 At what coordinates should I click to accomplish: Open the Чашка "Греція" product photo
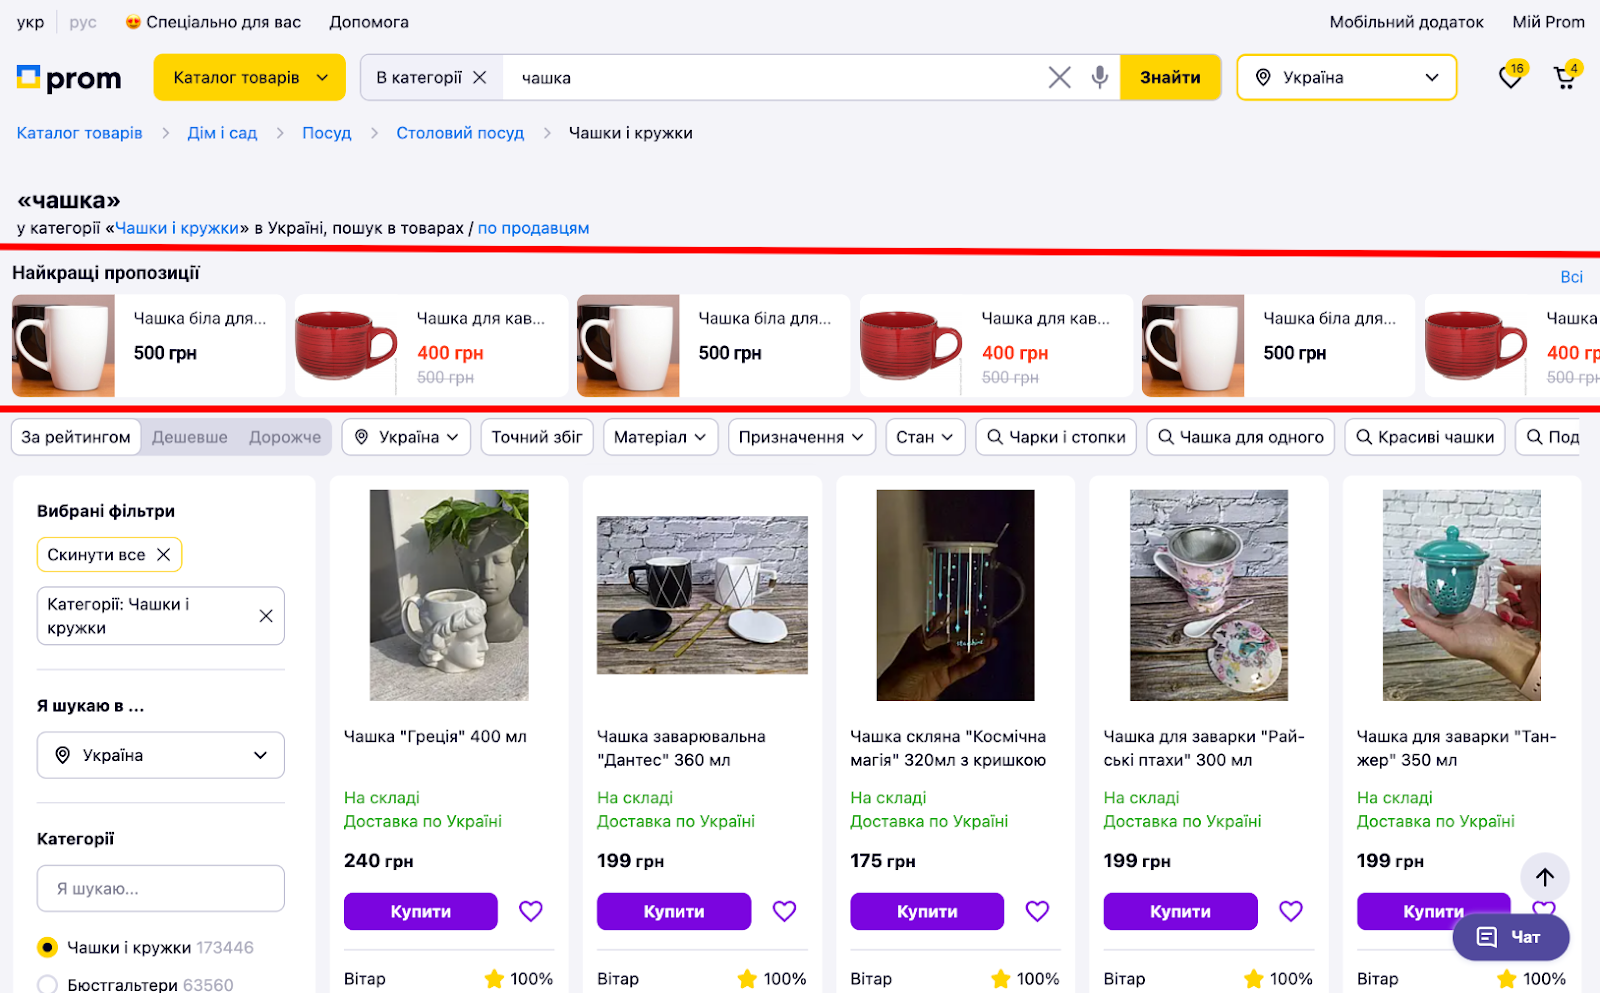[449, 595]
